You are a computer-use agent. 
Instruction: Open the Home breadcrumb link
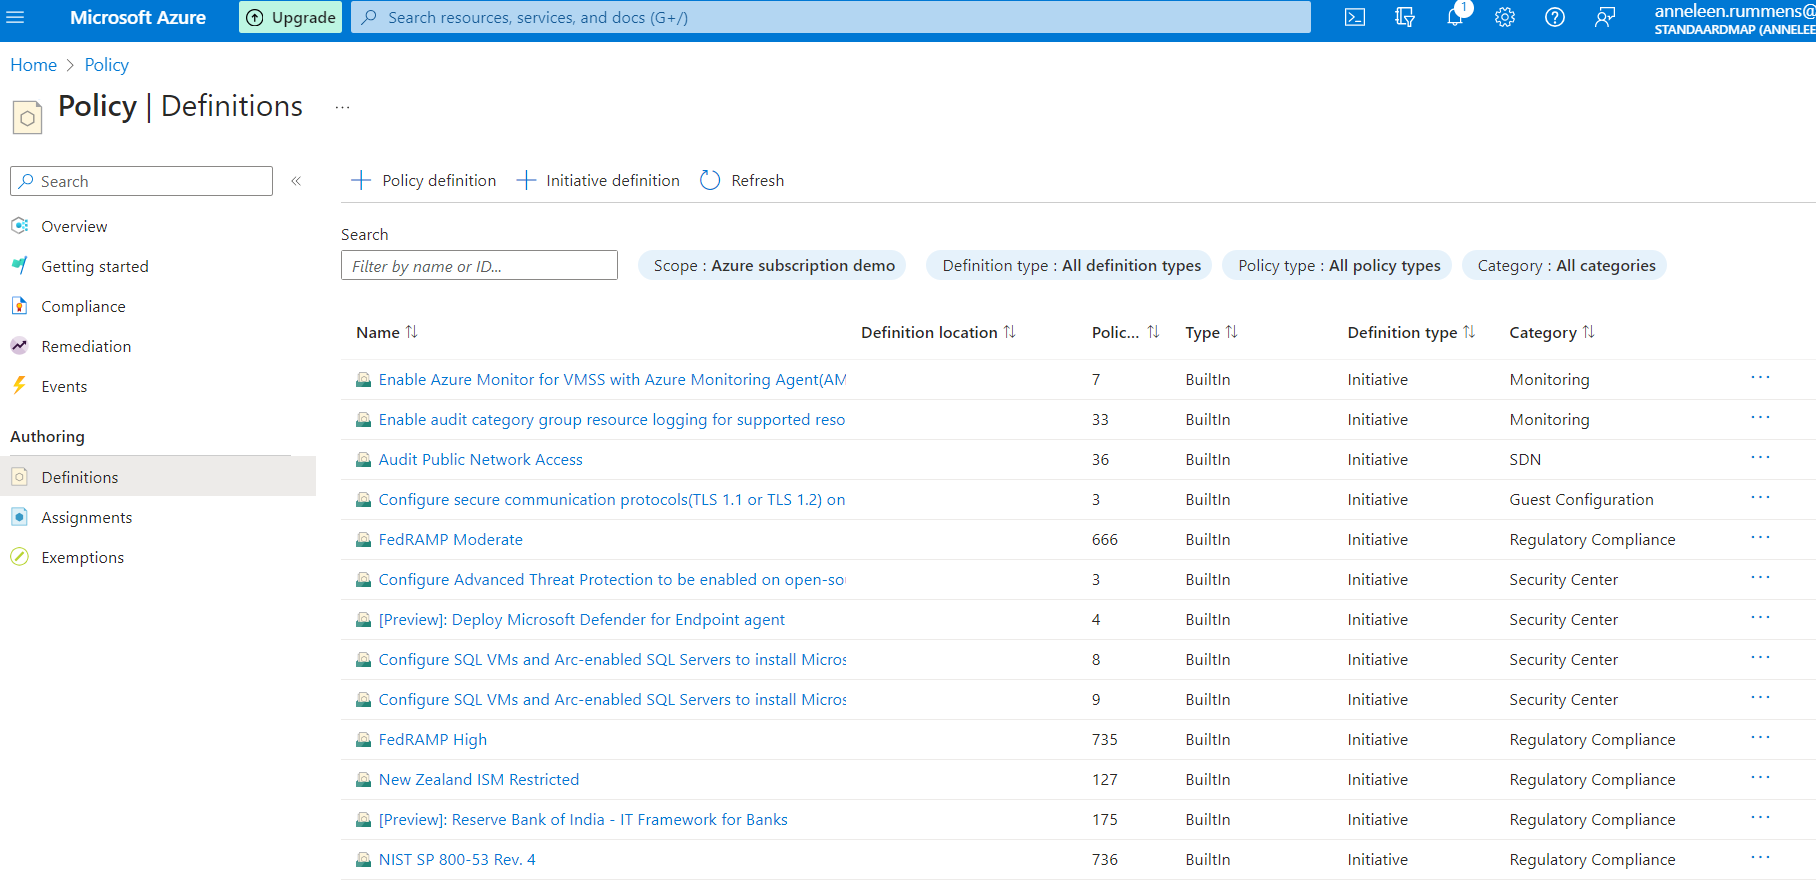pos(33,65)
